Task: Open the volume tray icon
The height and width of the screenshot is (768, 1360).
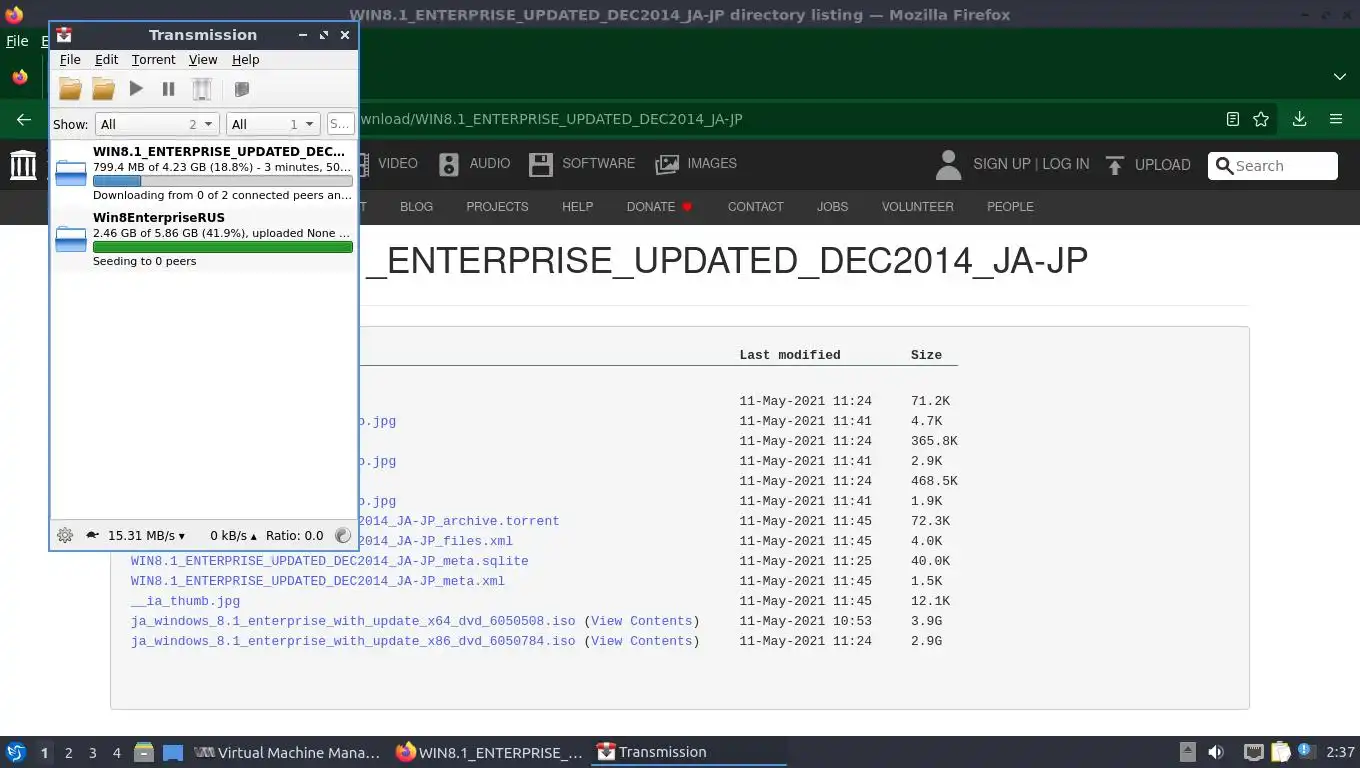Action: coord(1215,752)
